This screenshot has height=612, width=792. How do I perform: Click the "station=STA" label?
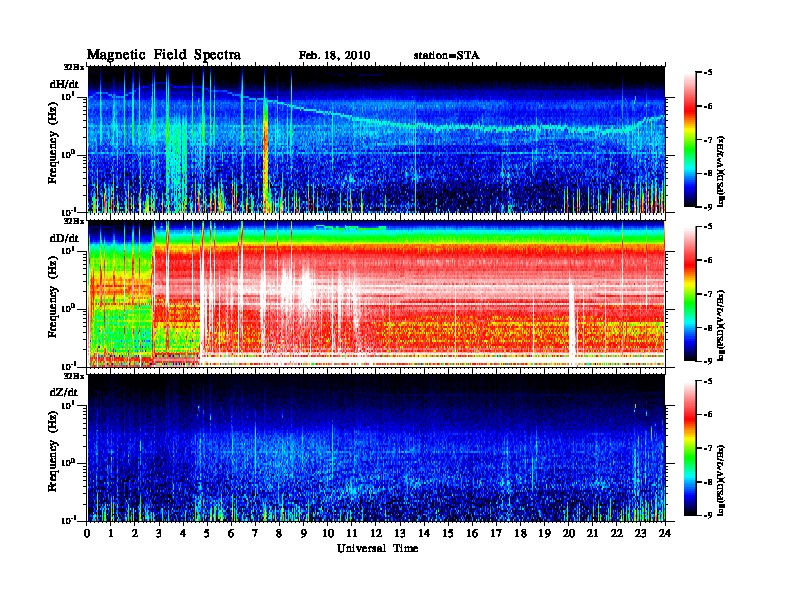[x=446, y=56]
